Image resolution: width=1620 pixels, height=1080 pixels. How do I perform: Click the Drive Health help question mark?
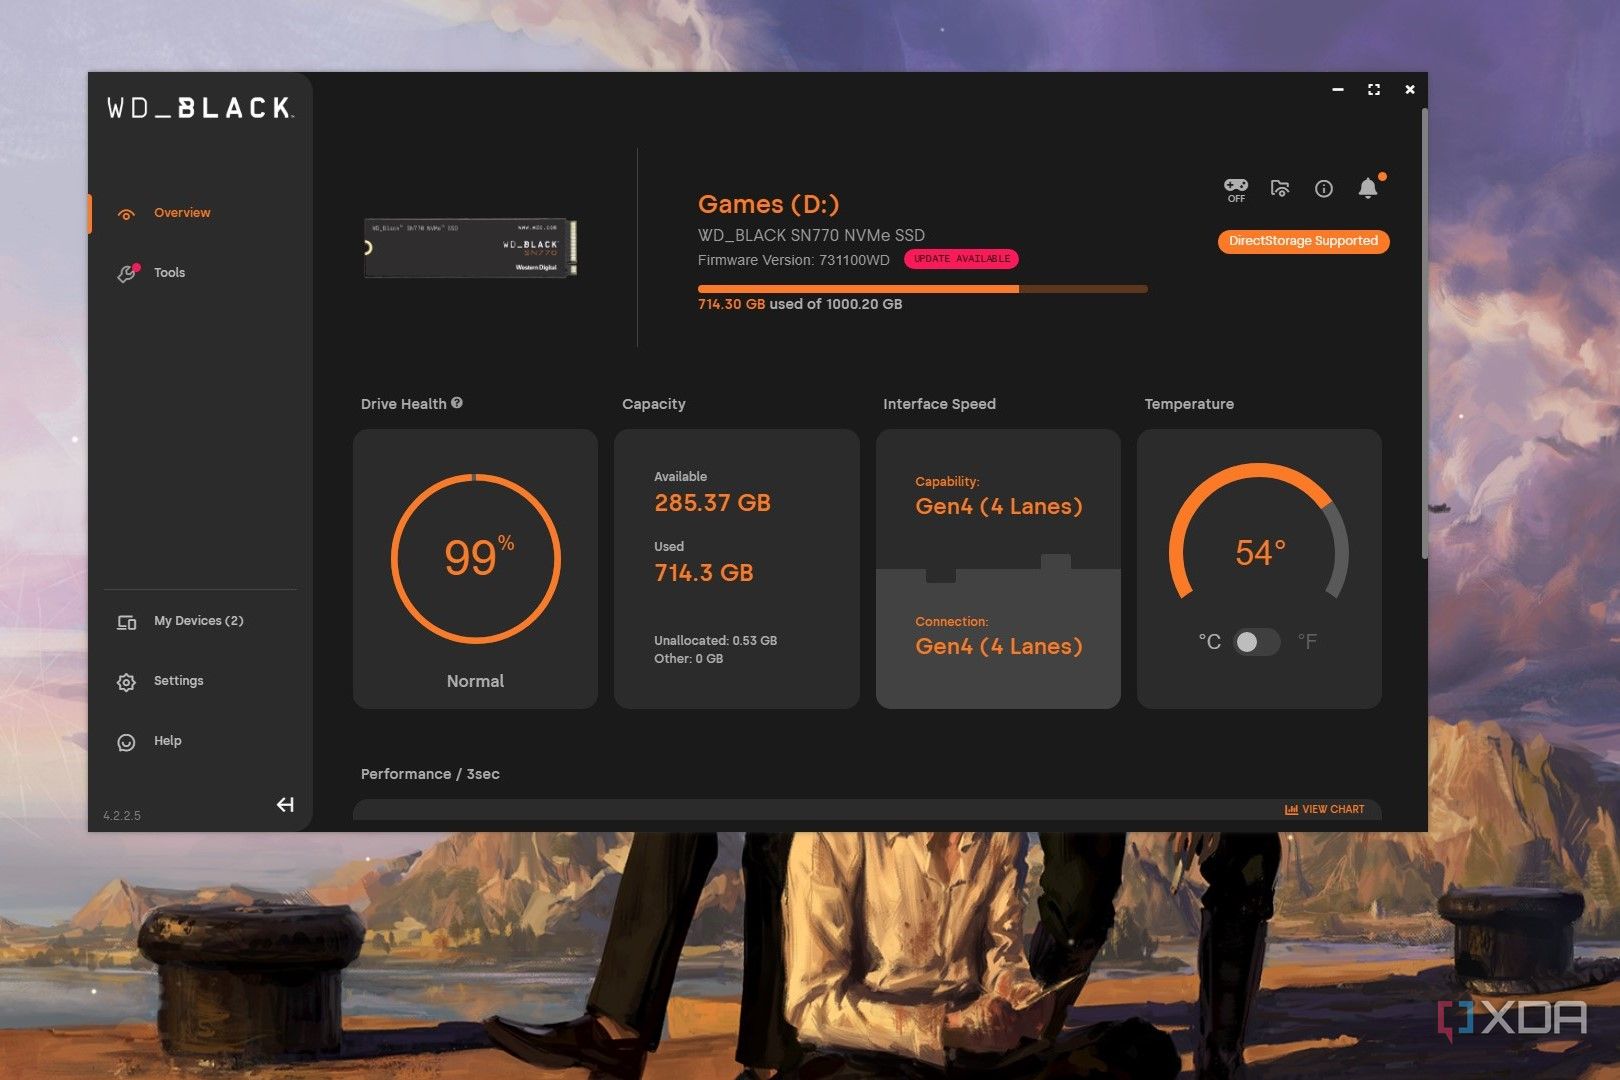click(x=457, y=403)
